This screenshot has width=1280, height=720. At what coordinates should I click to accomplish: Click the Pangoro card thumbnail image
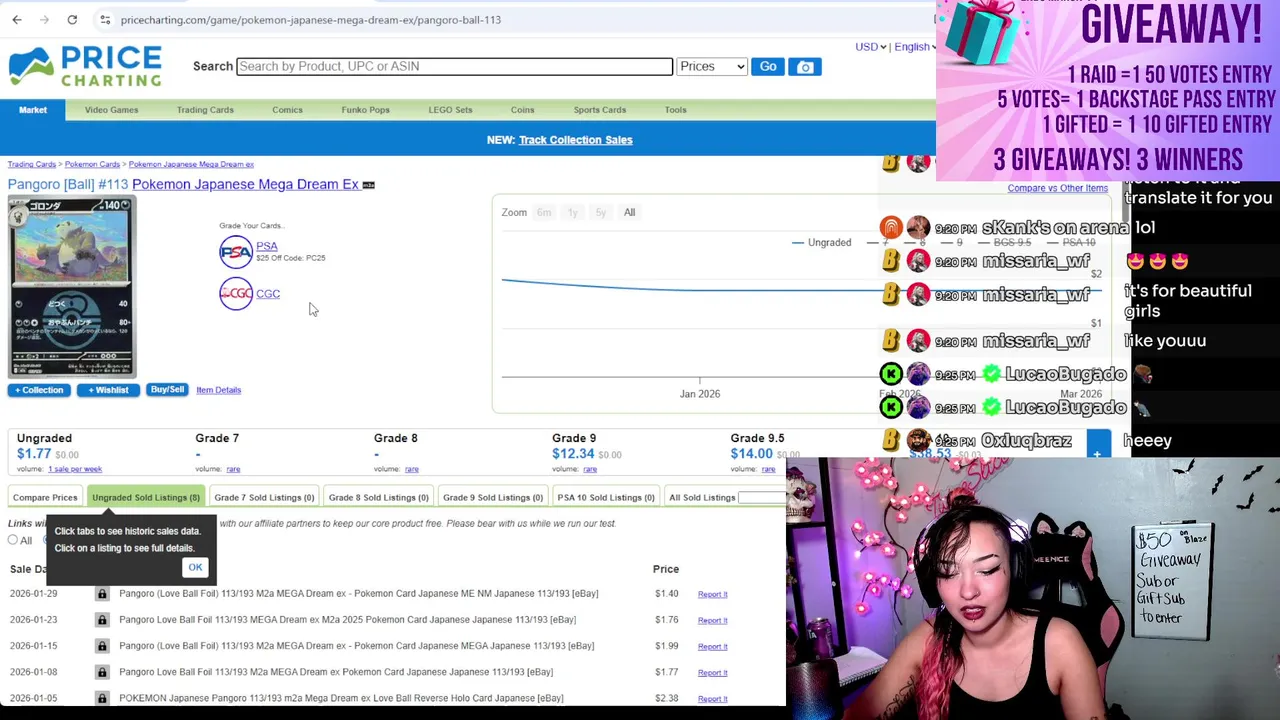[71, 288]
